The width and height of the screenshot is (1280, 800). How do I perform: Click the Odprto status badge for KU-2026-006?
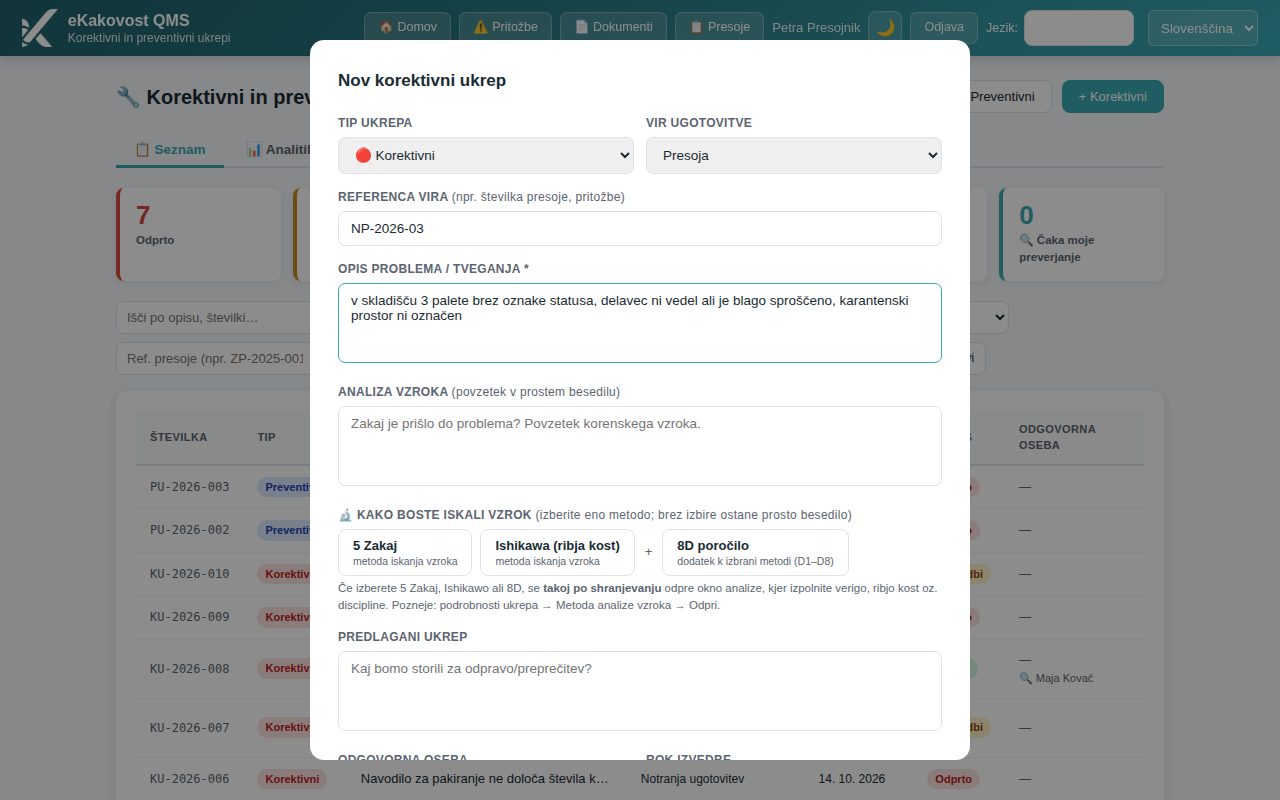click(x=953, y=779)
